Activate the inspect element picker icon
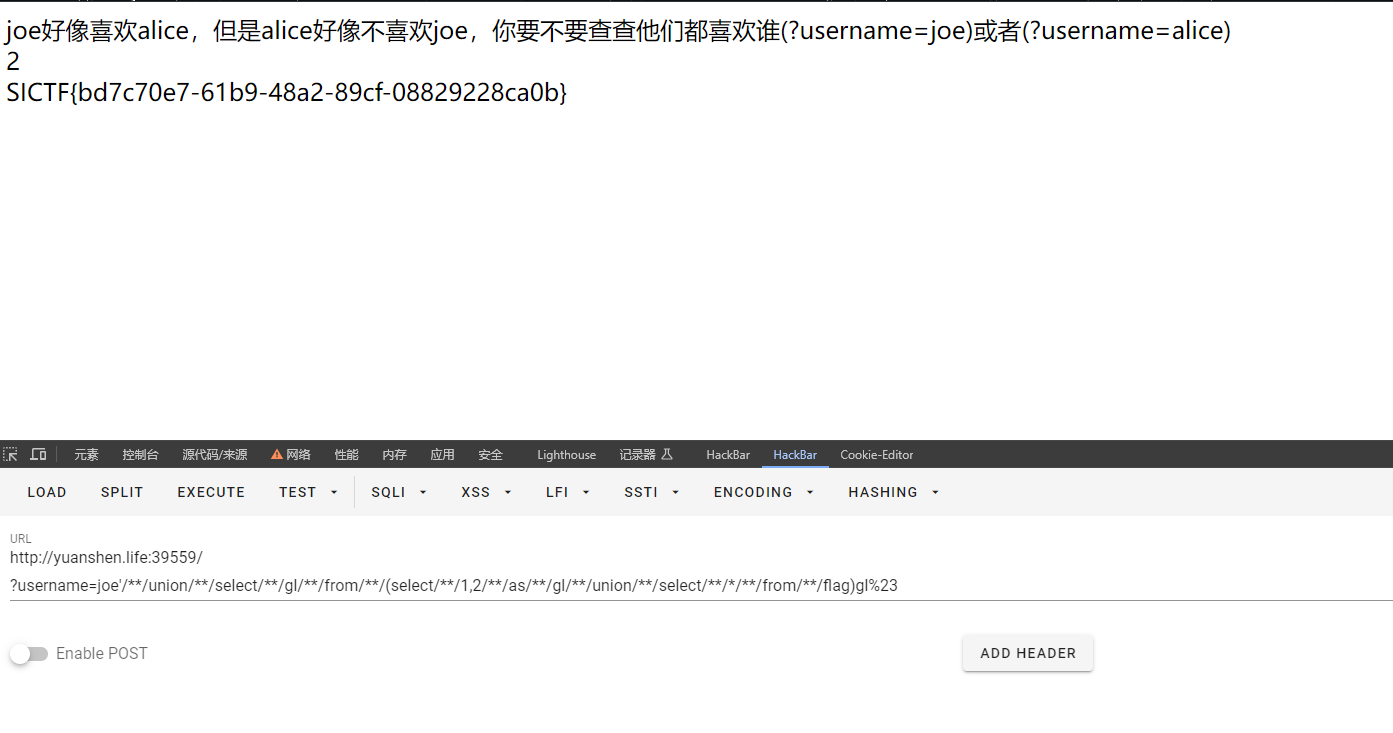Screen dimensions: 1393x733 coord(11,454)
